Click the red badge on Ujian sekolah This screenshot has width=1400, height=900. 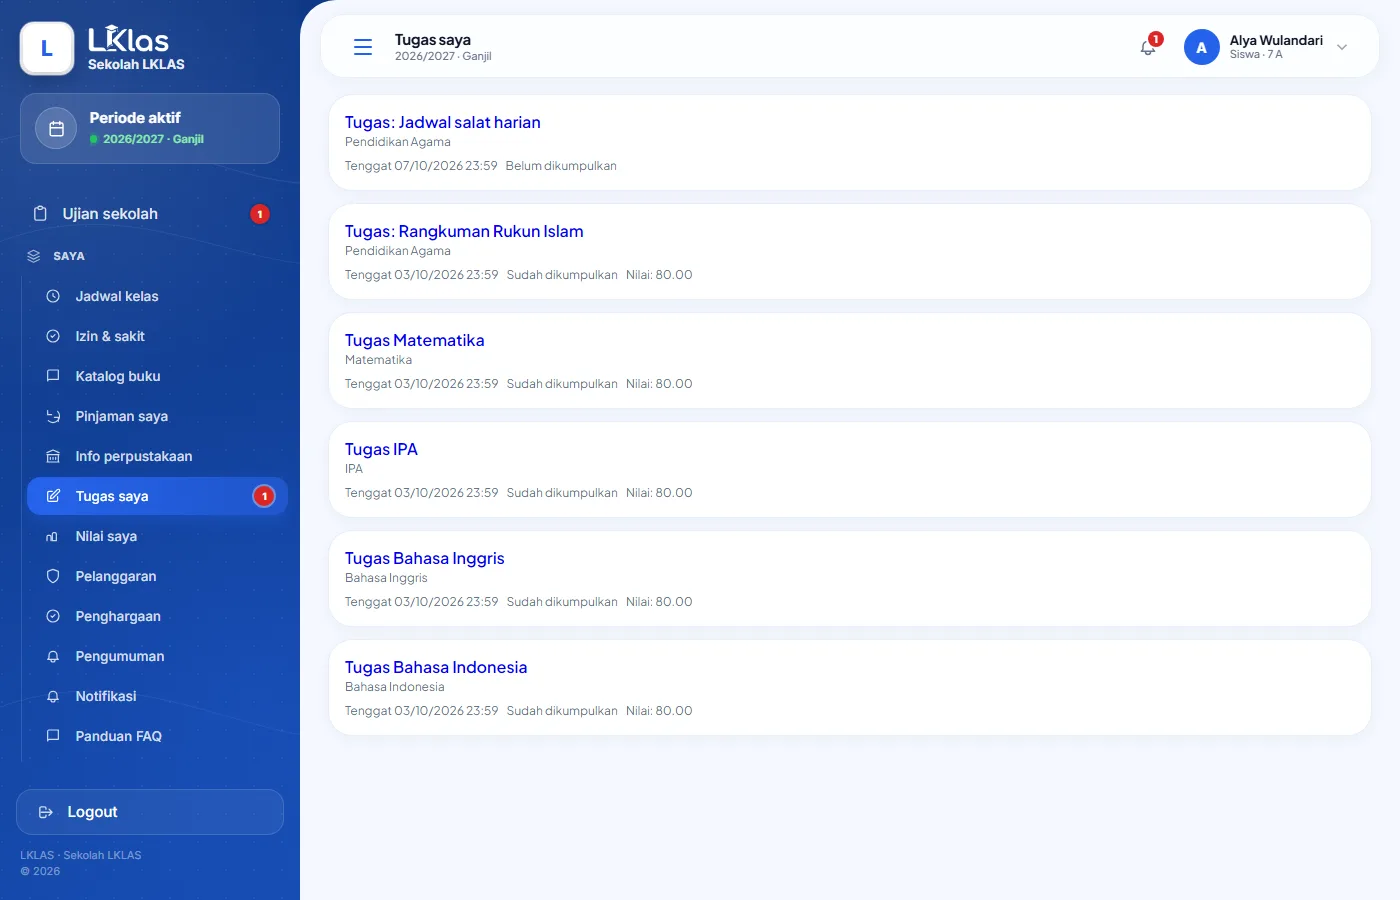pyautogui.click(x=260, y=214)
